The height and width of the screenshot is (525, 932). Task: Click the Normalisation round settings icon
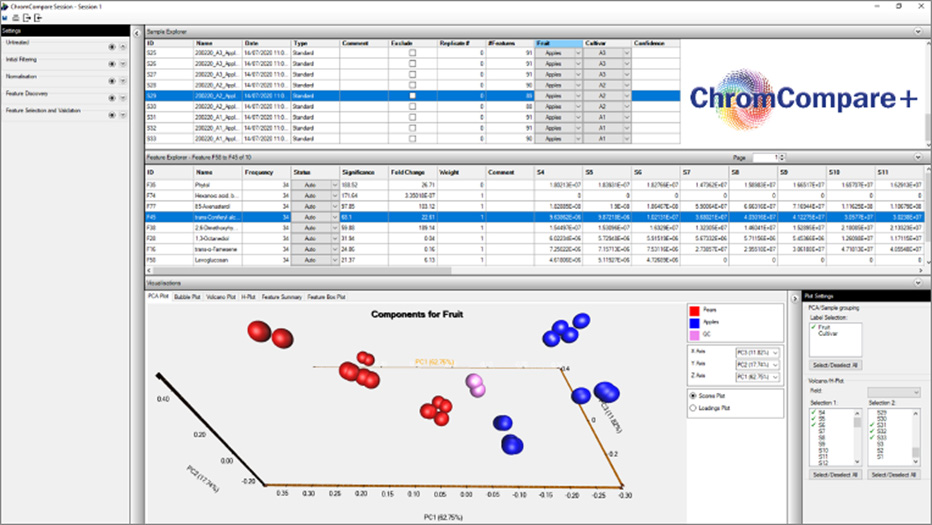click(112, 80)
